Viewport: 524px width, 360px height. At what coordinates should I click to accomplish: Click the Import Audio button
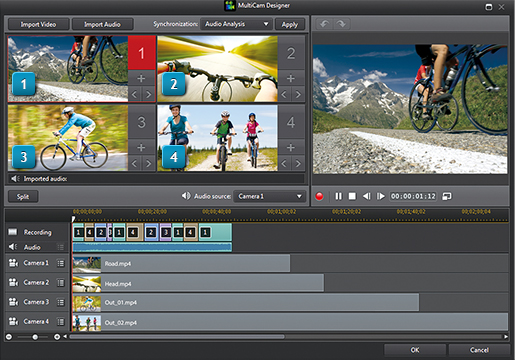point(103,24)
